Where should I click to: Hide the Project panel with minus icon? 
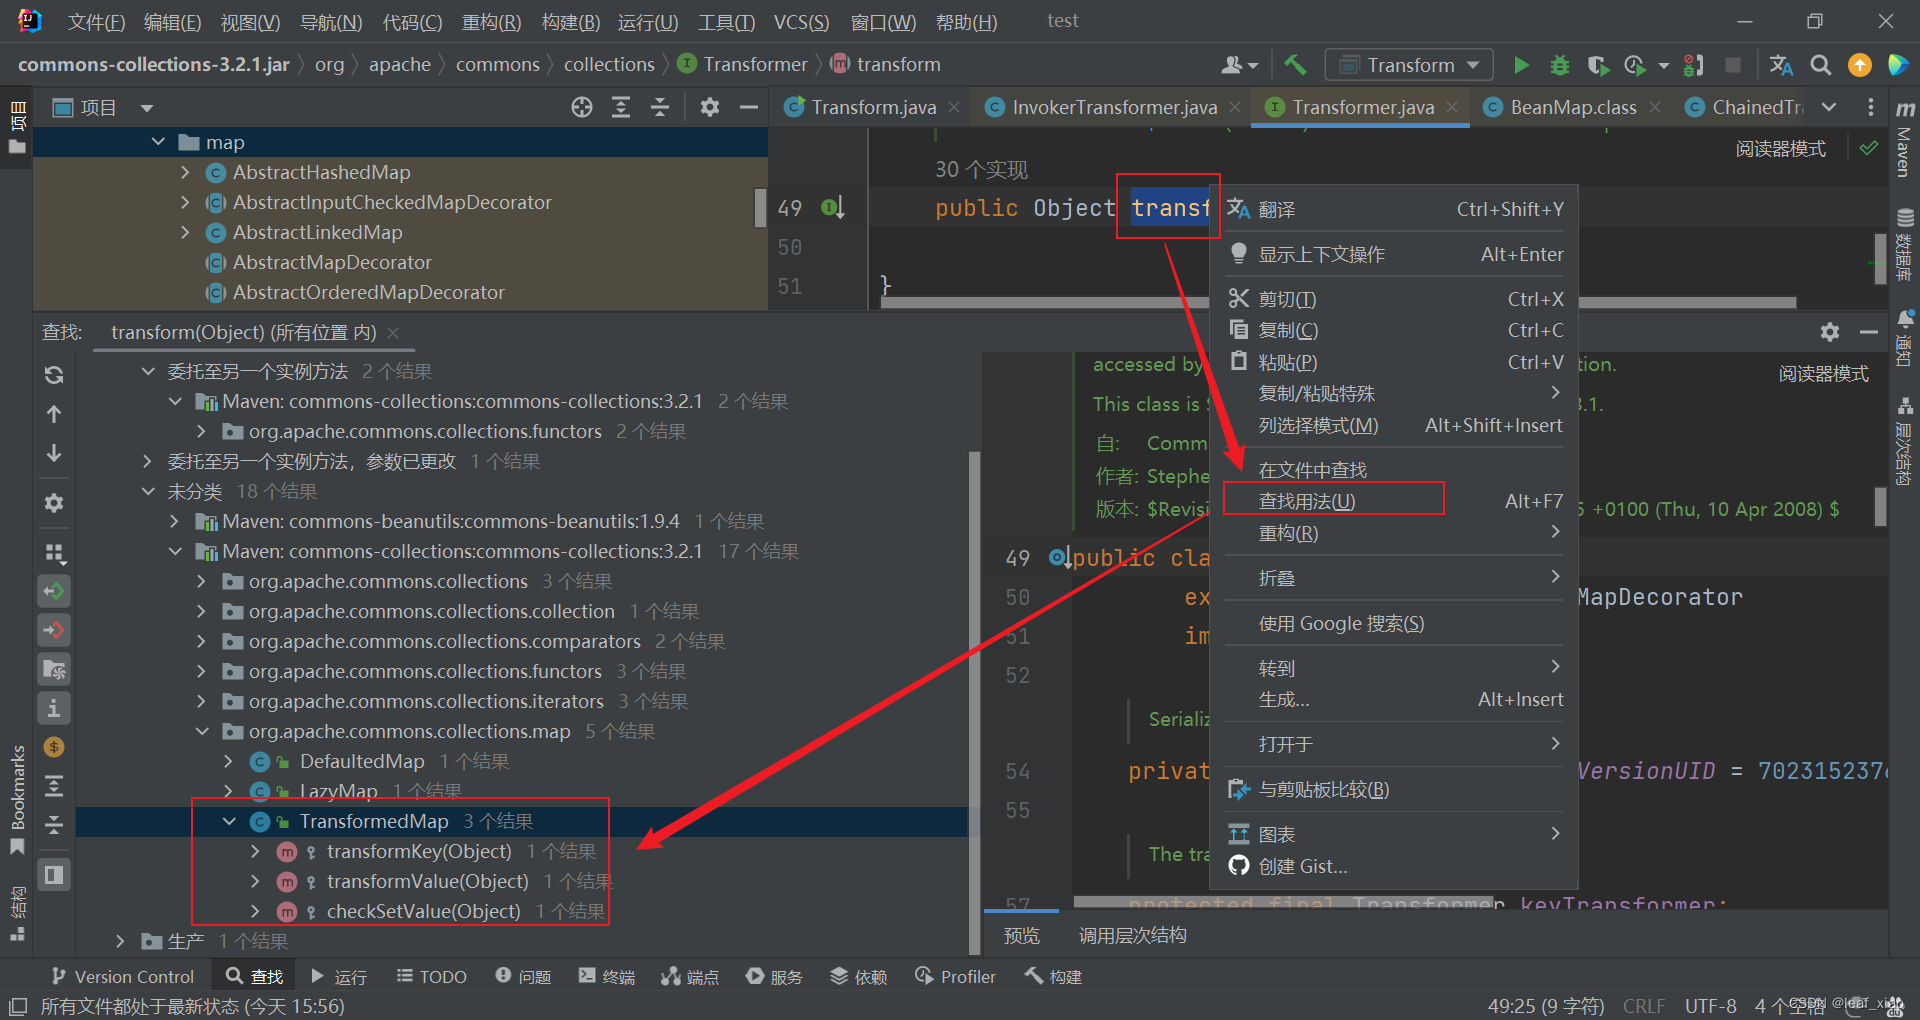(x=748, y=107)
